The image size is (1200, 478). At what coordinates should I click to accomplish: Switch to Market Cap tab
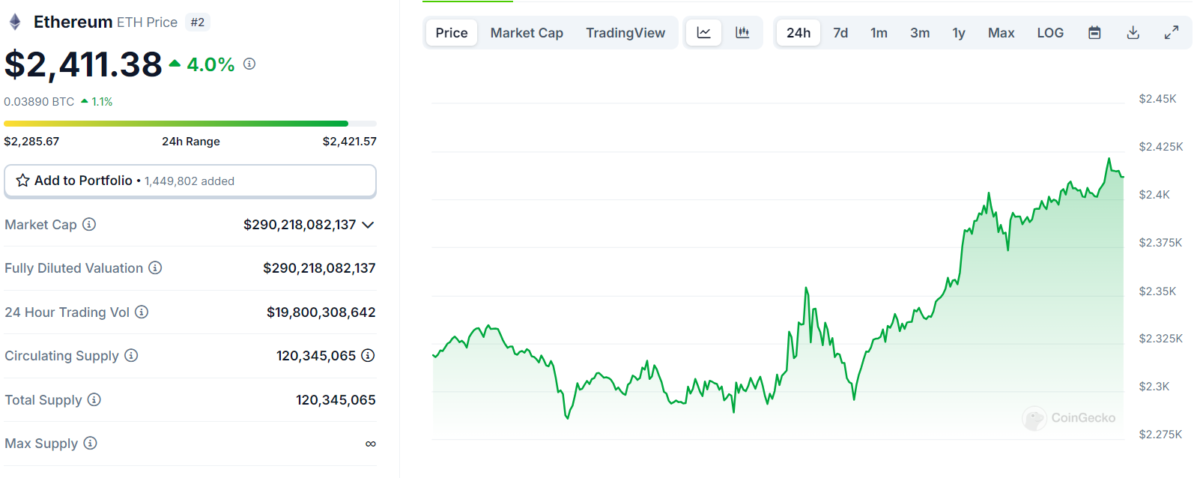(x=526, y=33)
